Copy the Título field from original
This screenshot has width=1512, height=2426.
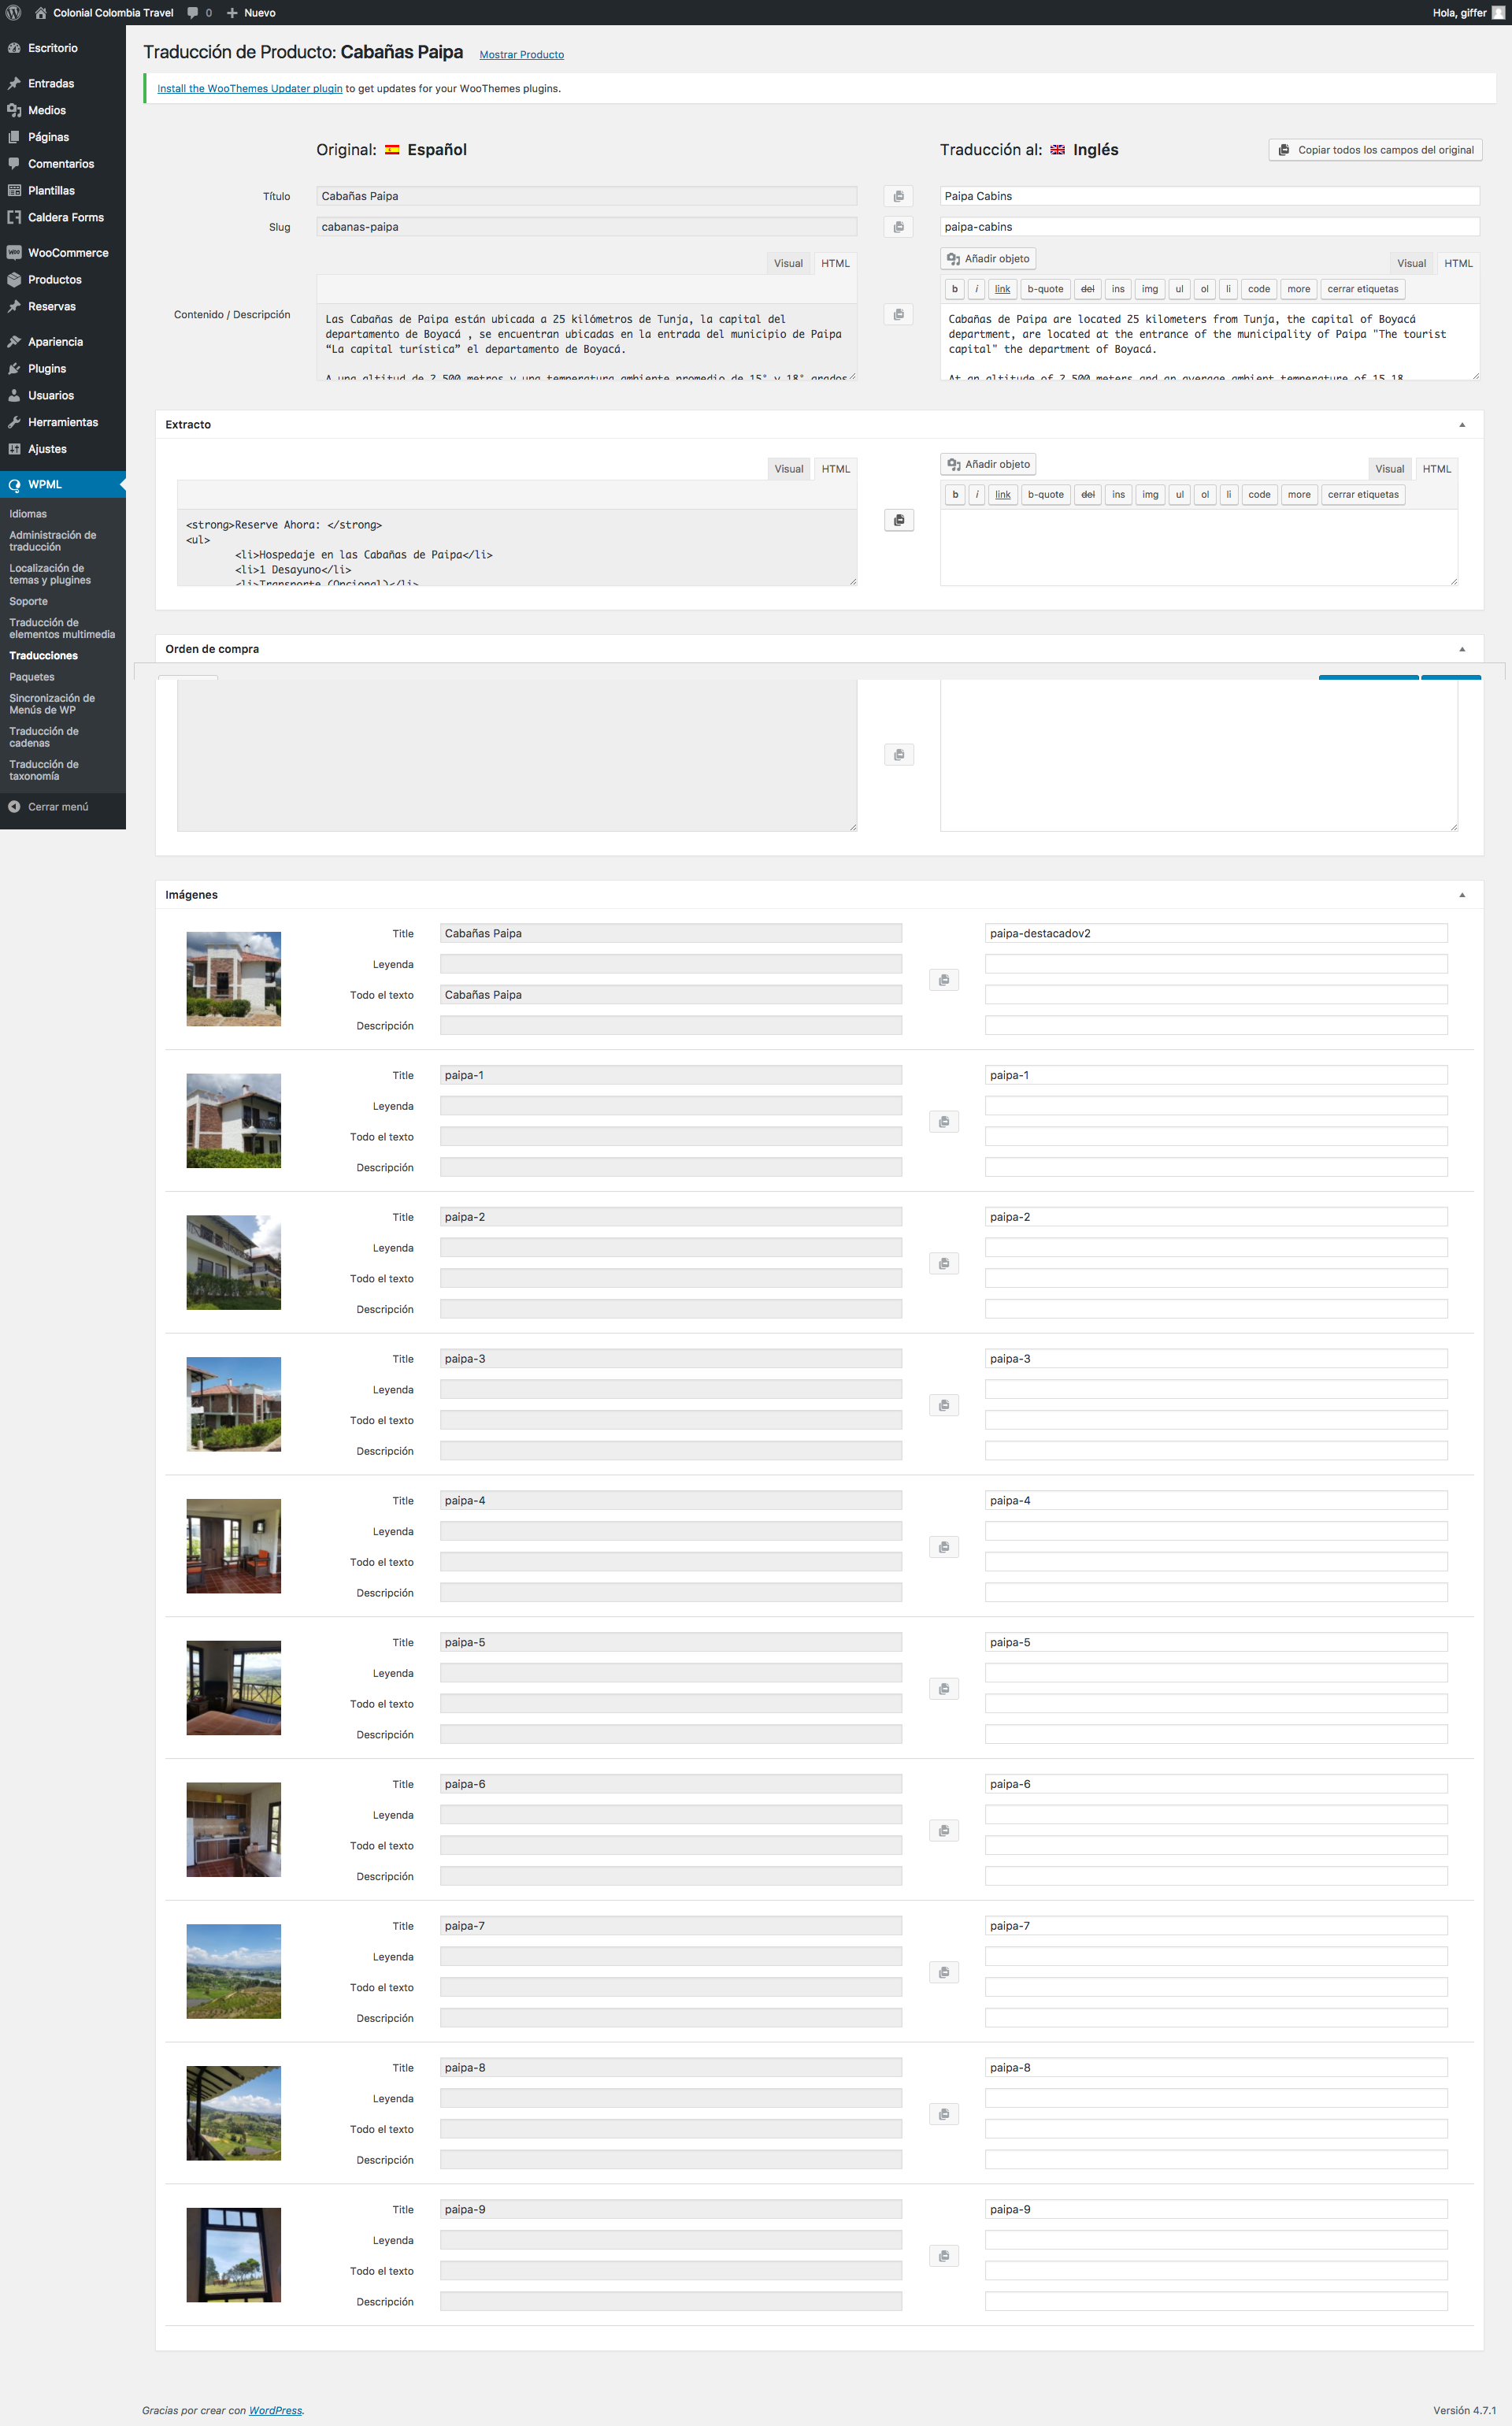[898, 196]
